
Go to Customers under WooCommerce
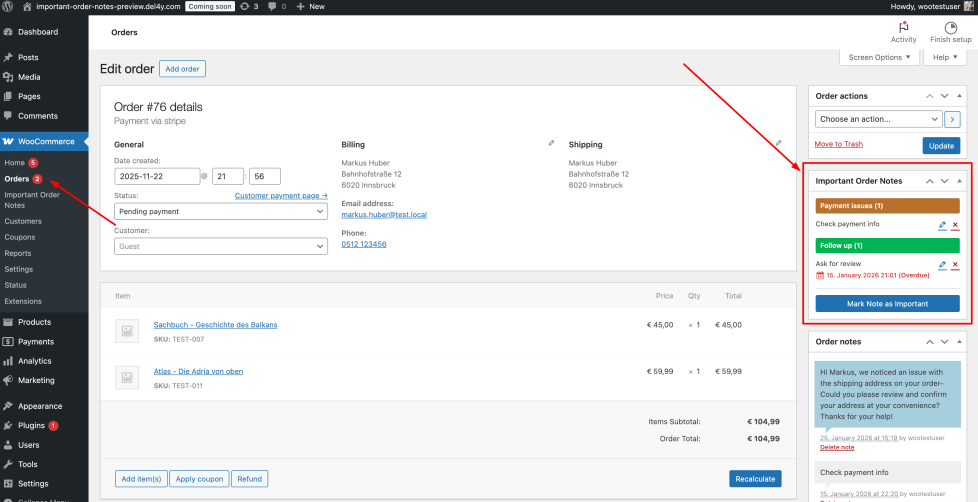coord(23,221)
